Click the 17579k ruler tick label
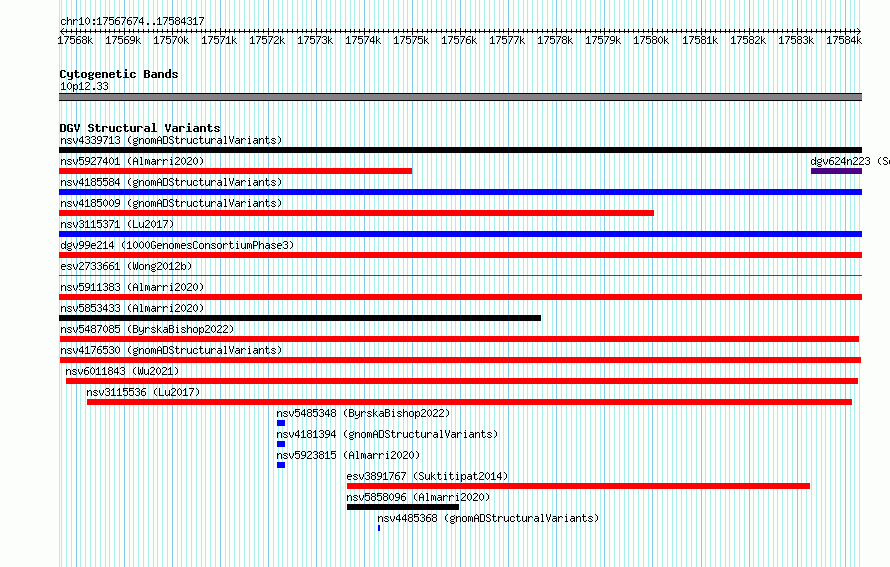The height and width of the screenshot is (567, 890). point(603,40)
